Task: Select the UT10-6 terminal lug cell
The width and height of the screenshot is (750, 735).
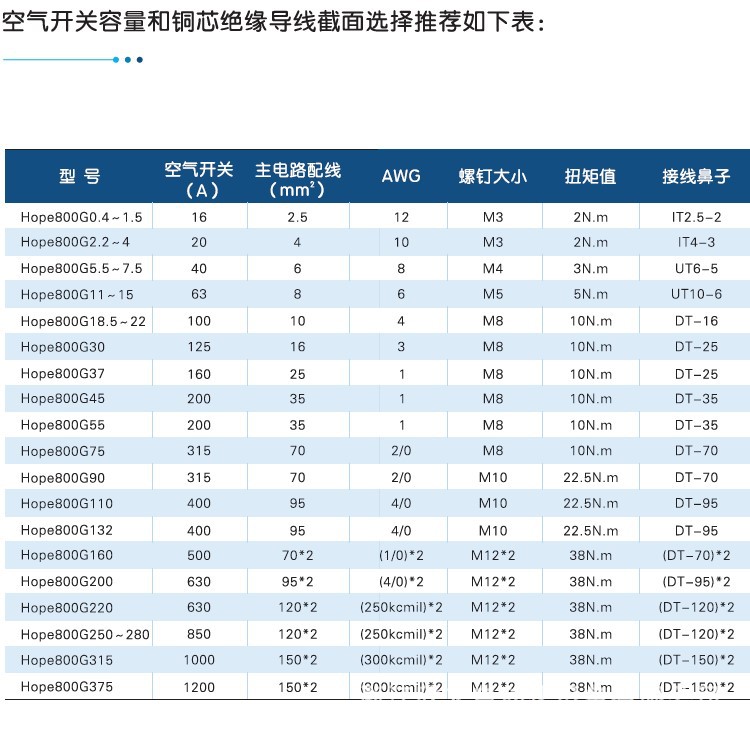Action: (696, 294)
